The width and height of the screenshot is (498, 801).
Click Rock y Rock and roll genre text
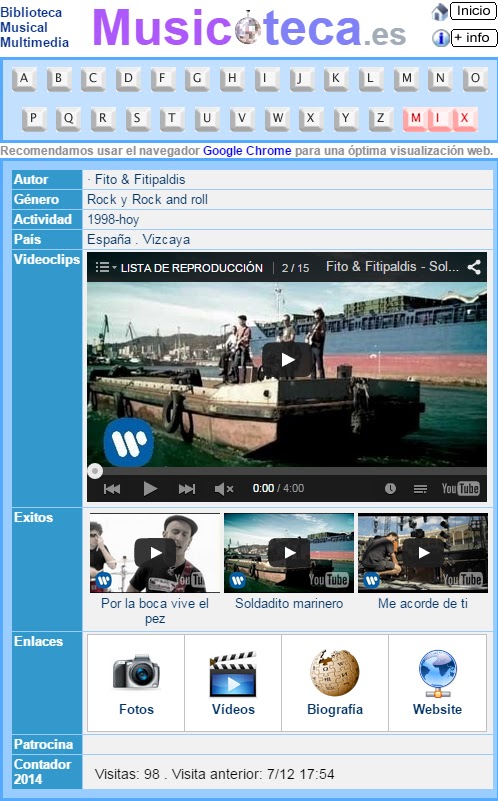click(147, 199)
